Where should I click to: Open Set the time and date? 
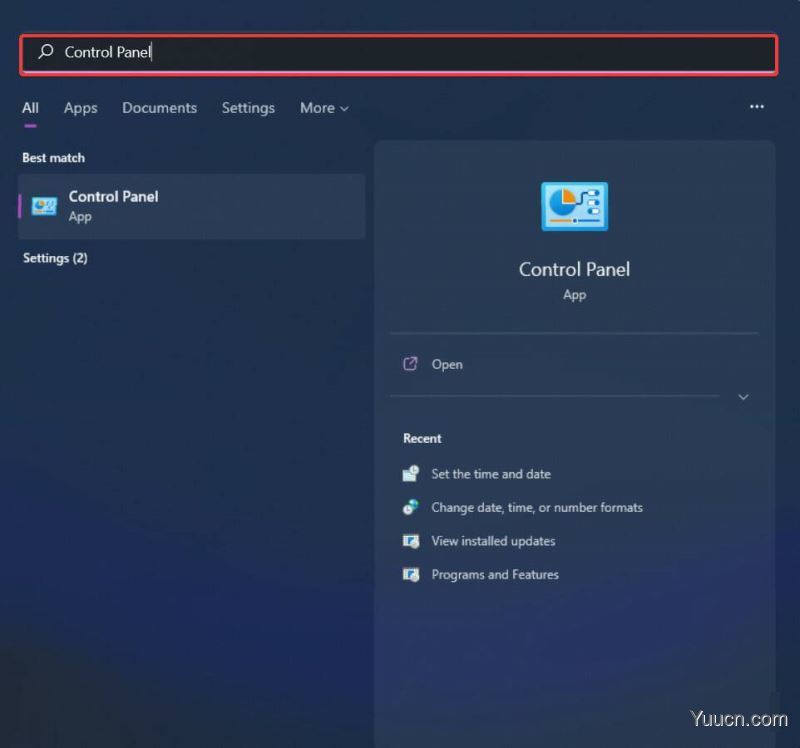pyautogui.click(x=491, y=474)
